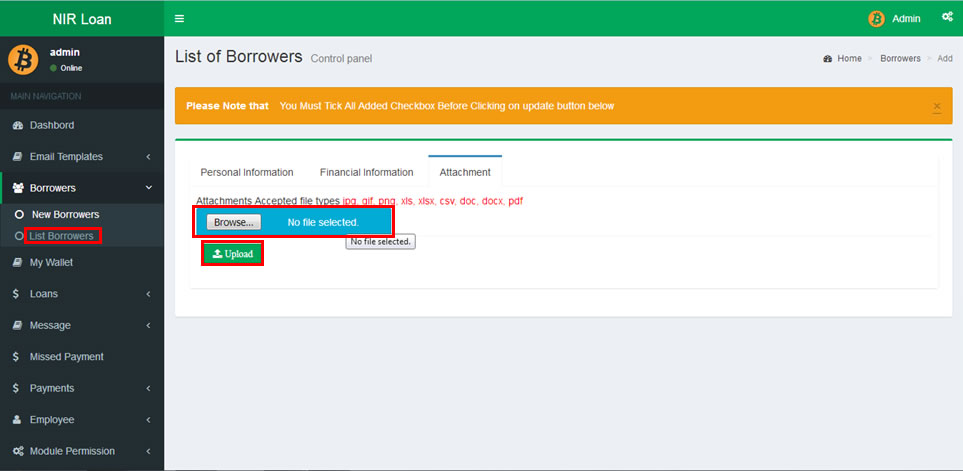Click the My Wallet sidebar item

[51, 262]
